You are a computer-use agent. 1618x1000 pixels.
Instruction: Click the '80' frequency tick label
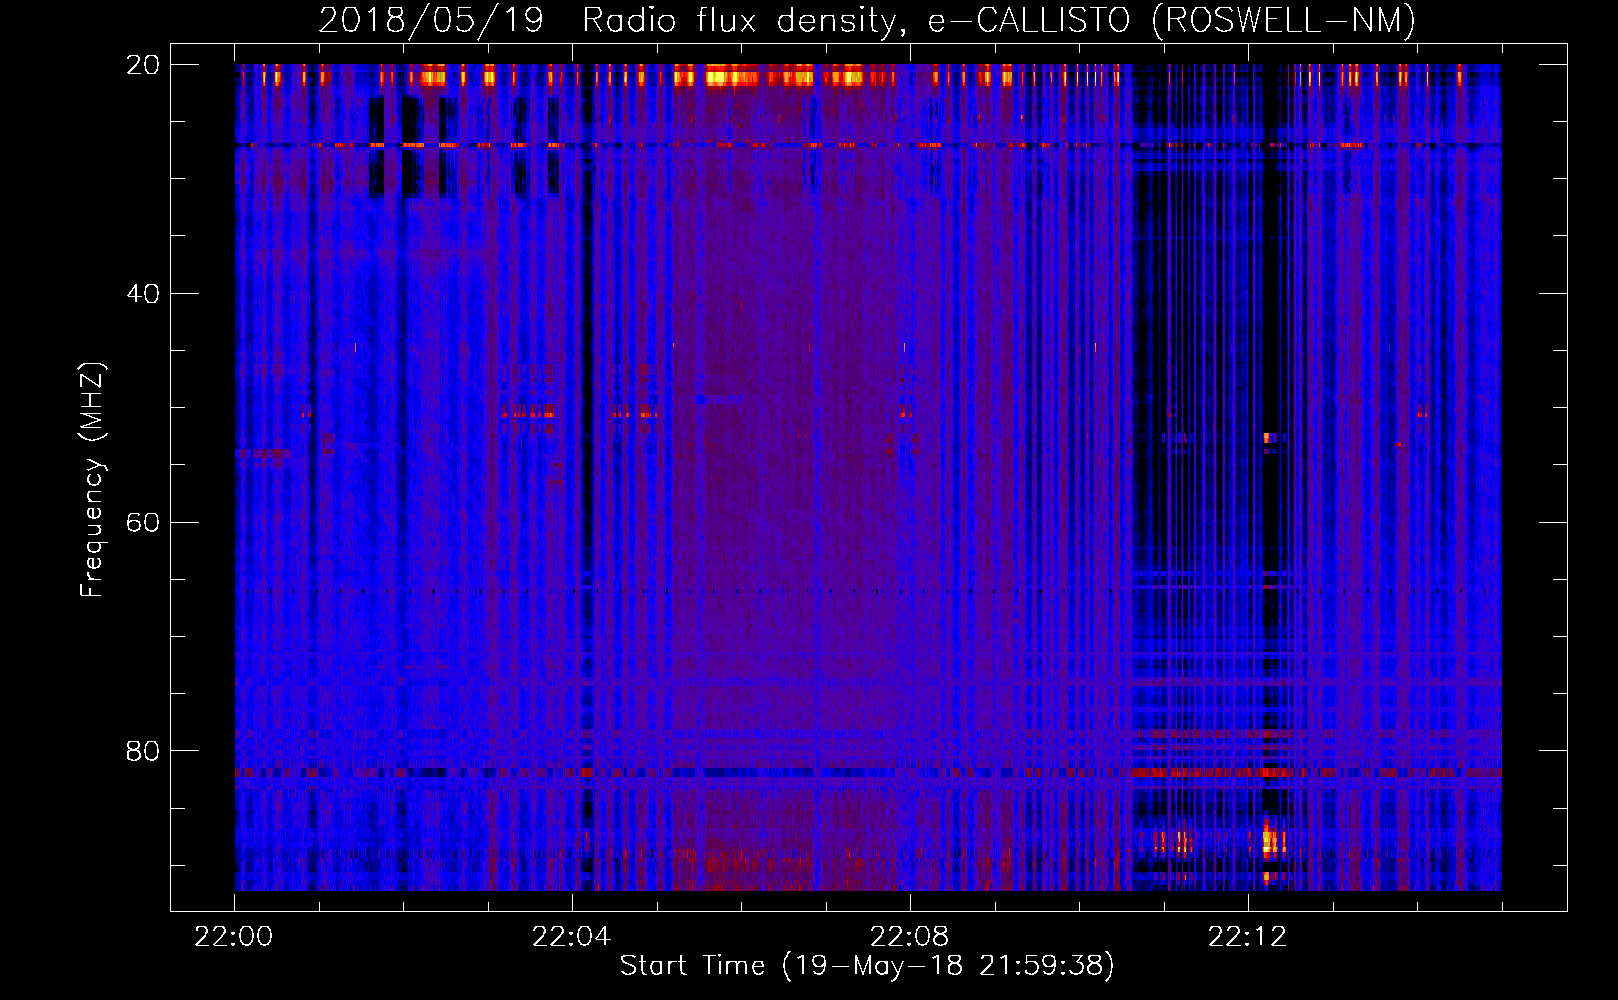click(143, 751)
